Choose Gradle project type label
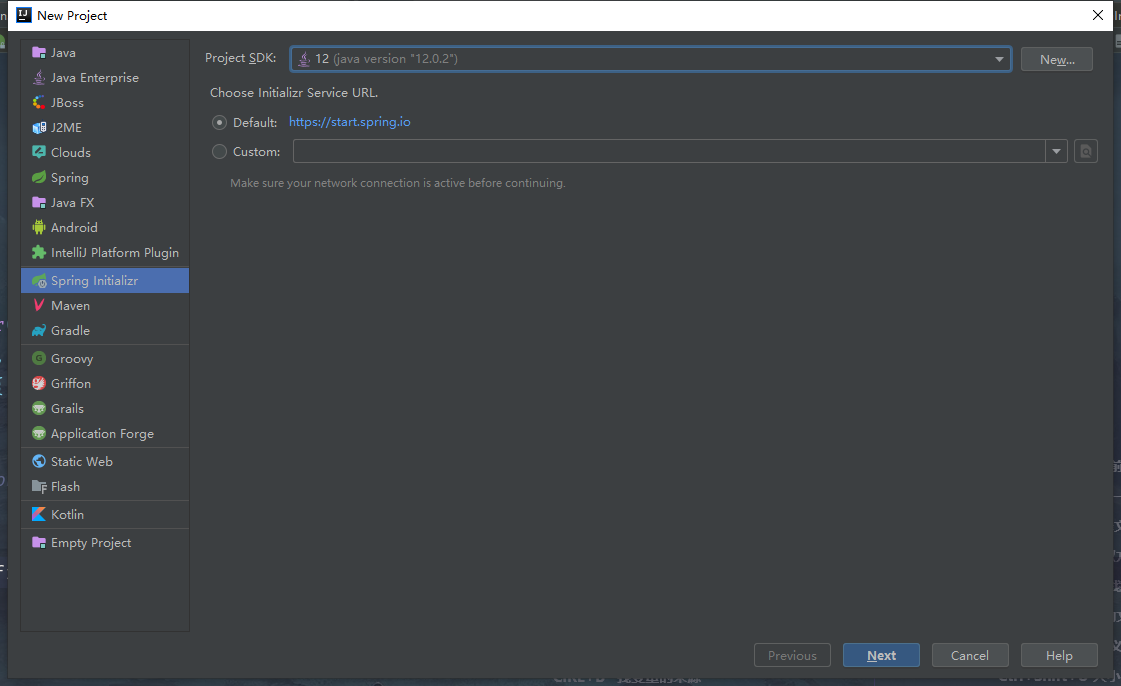The width and height of the screenshot is (1121, 686). [x=70, y=331]
